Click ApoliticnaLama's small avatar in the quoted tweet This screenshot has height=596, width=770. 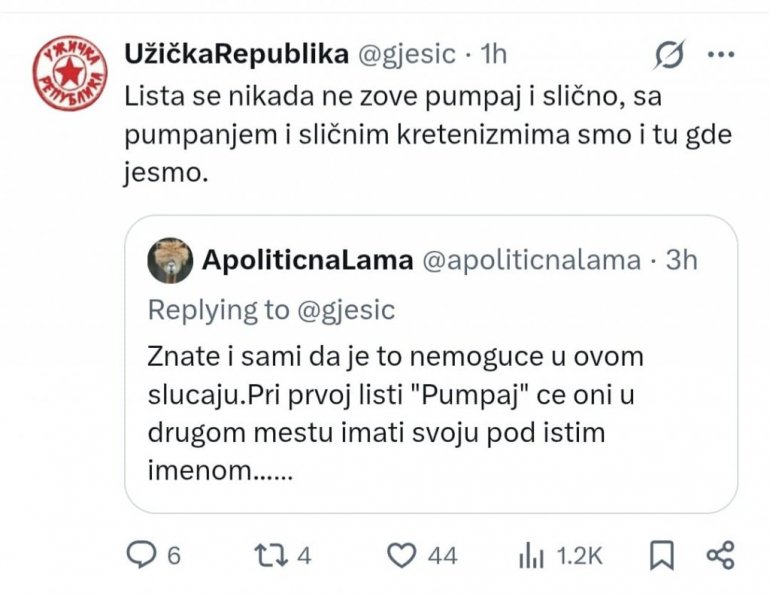pyautogui.click(x=170, y=261)
